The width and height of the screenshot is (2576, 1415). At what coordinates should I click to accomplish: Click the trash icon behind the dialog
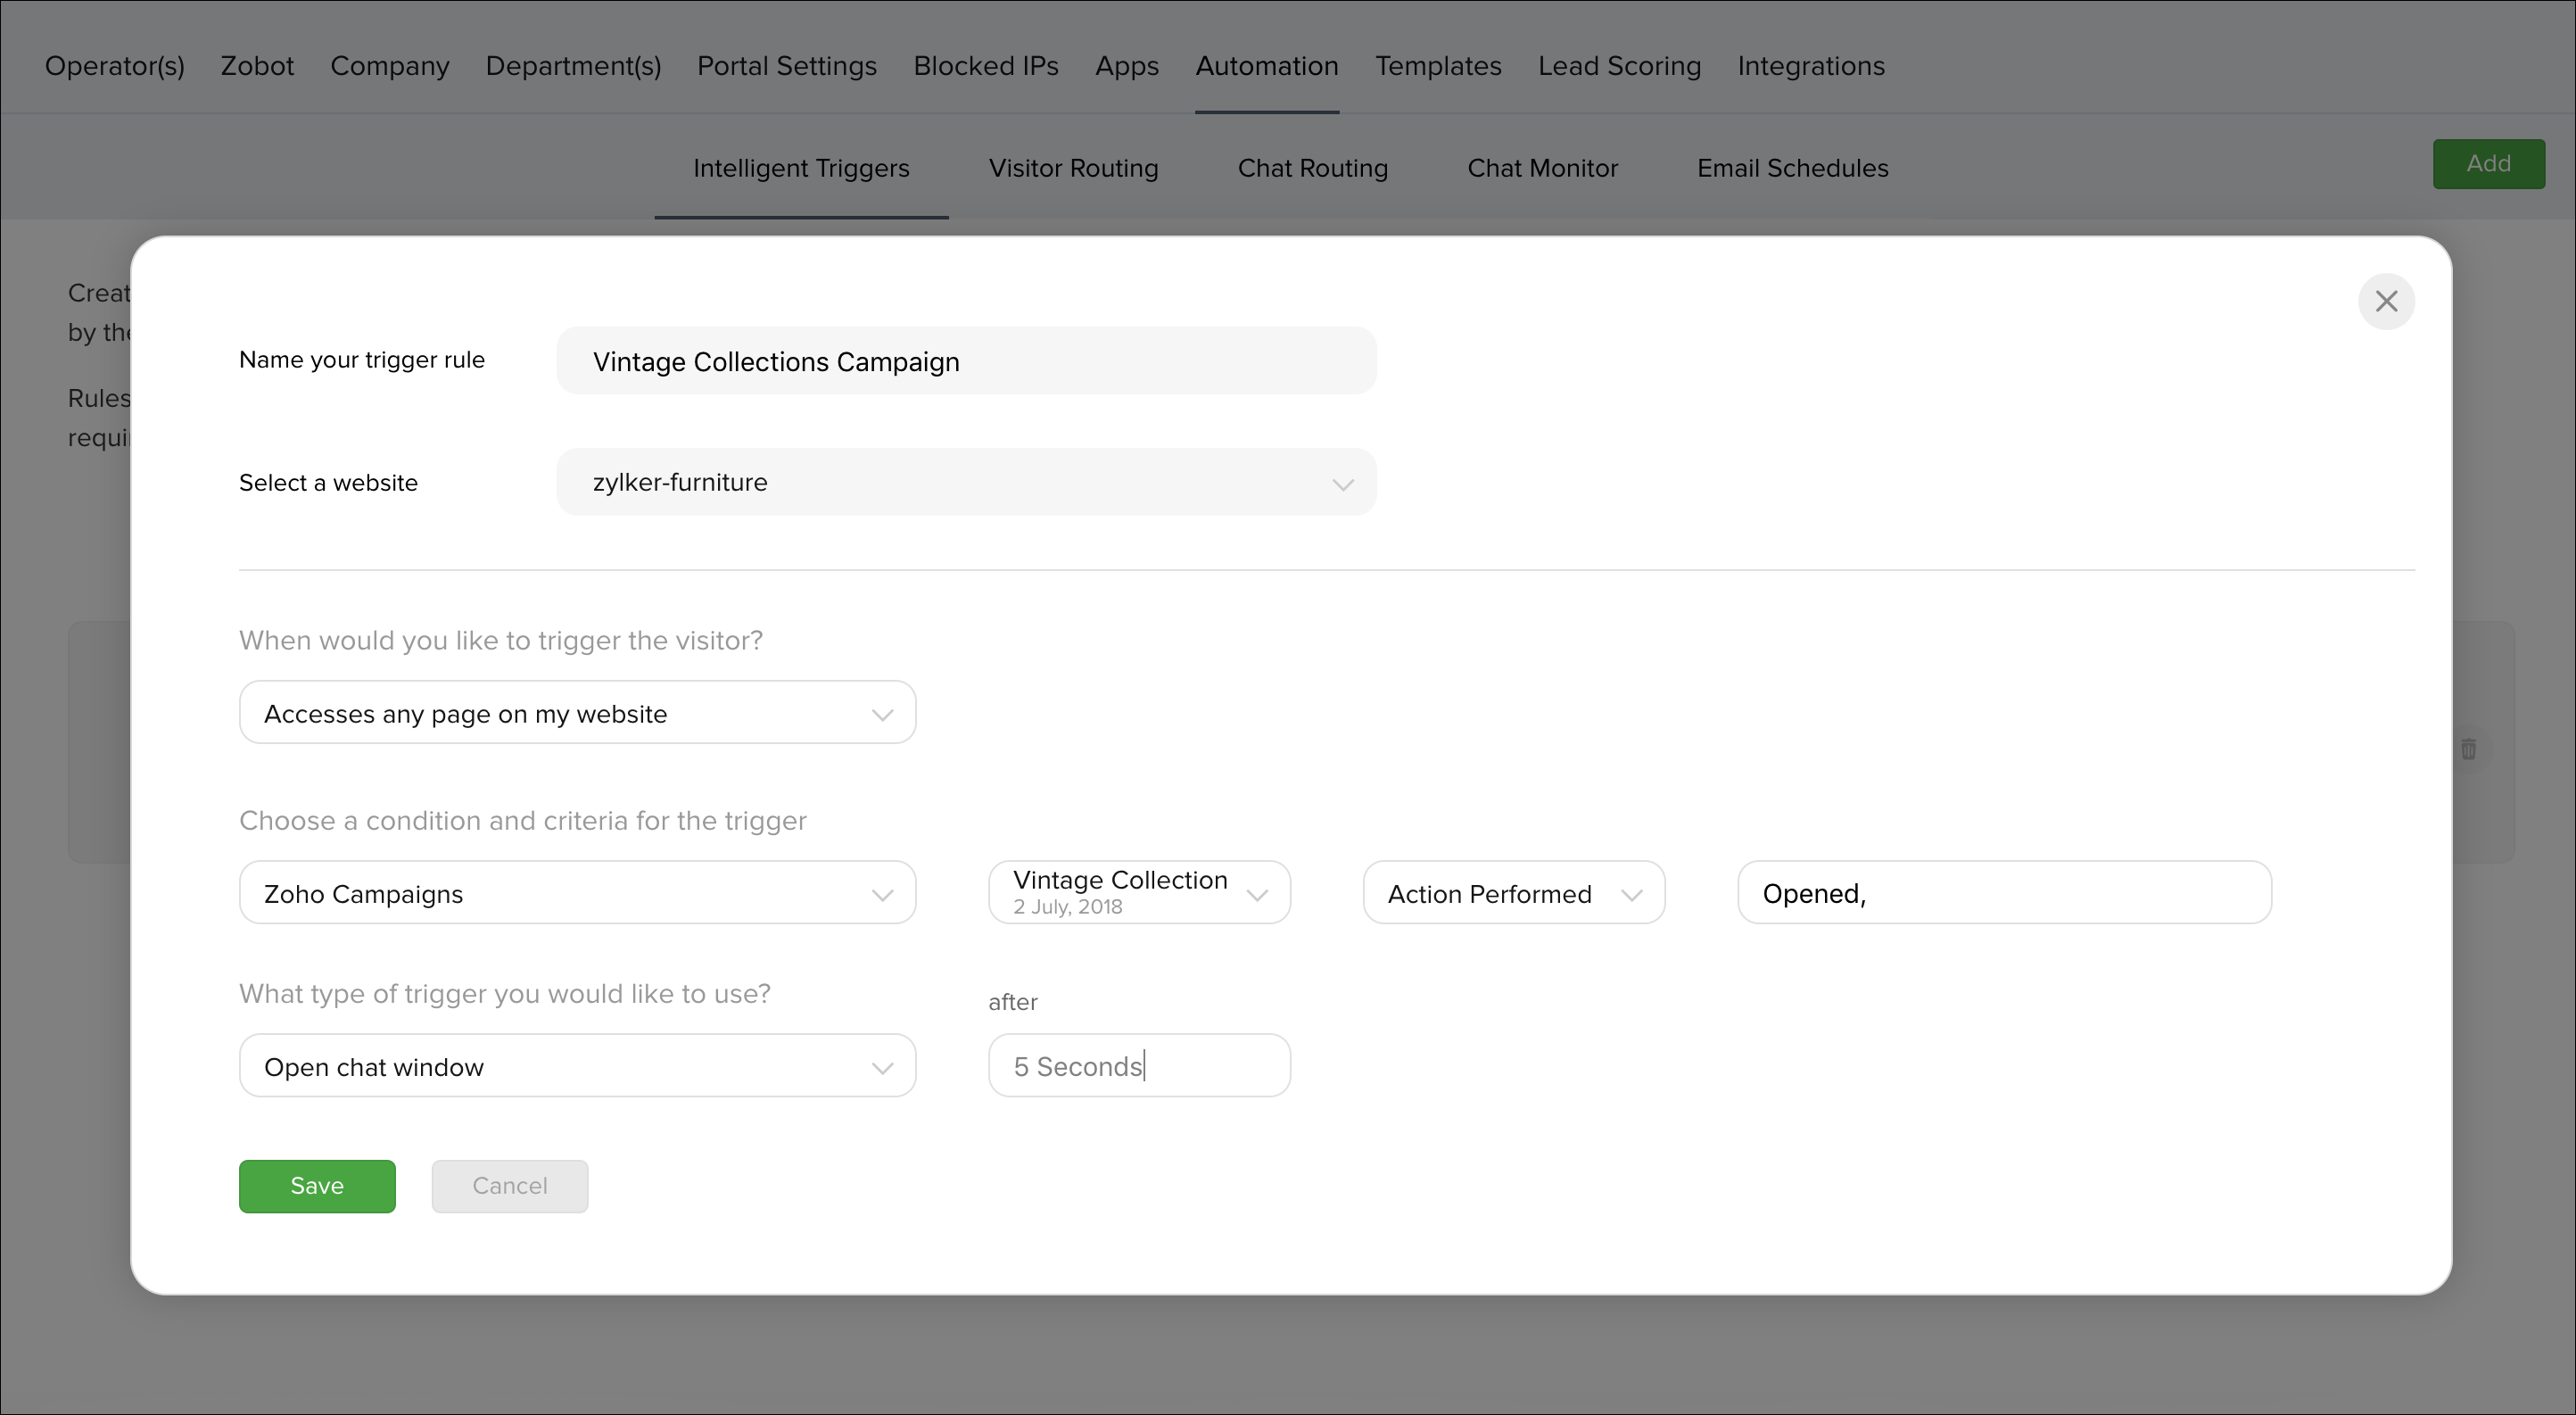[2468, 749]
